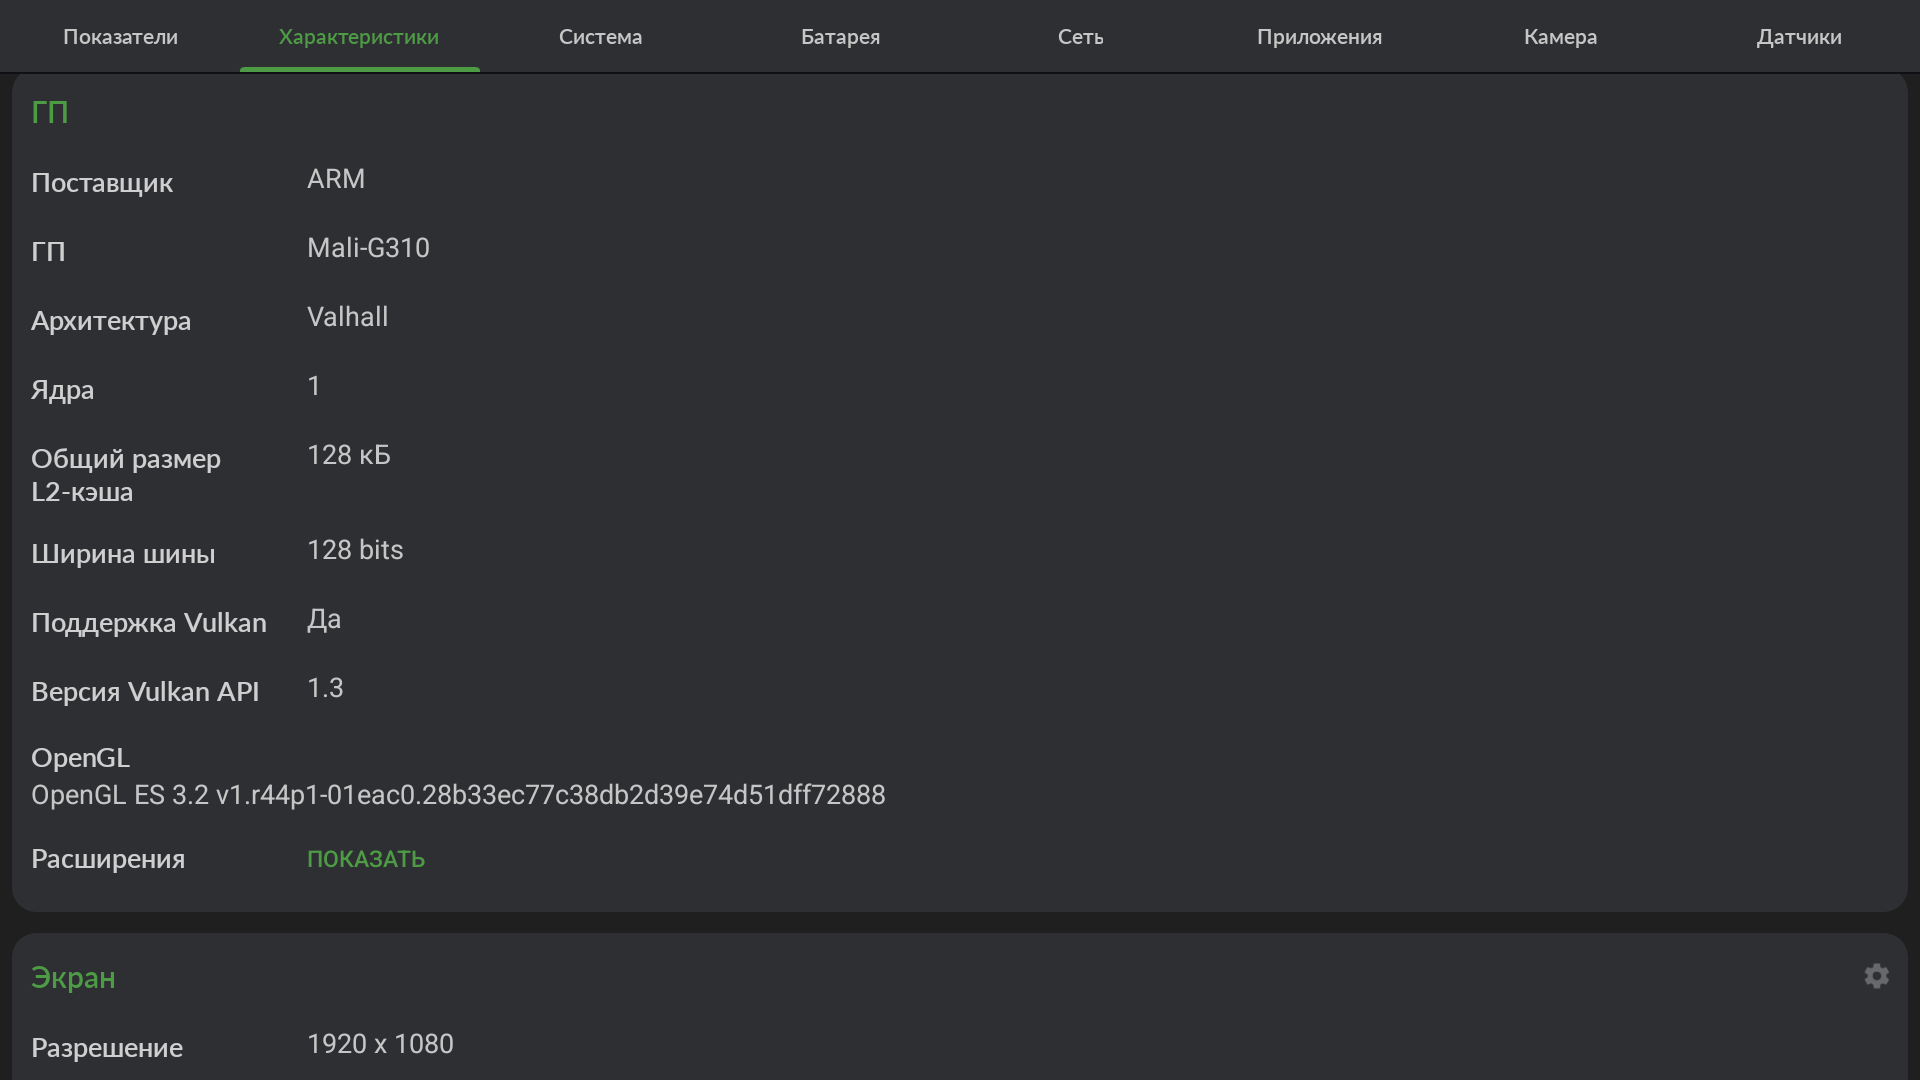The width and height of the screenshot is (1920, 1080).
Task: Click ПОКАЗАТЬ to show extensions
Action: (366, 859)
